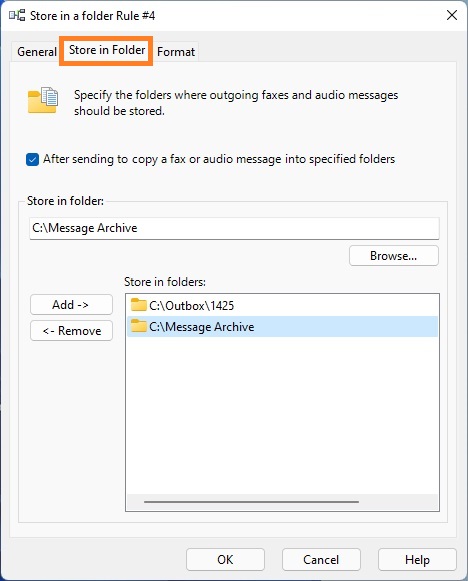Click the rule icon in title bar
The width and height of the screenshot is (468, 581).
pyautogui.click(x=17, y=16)
